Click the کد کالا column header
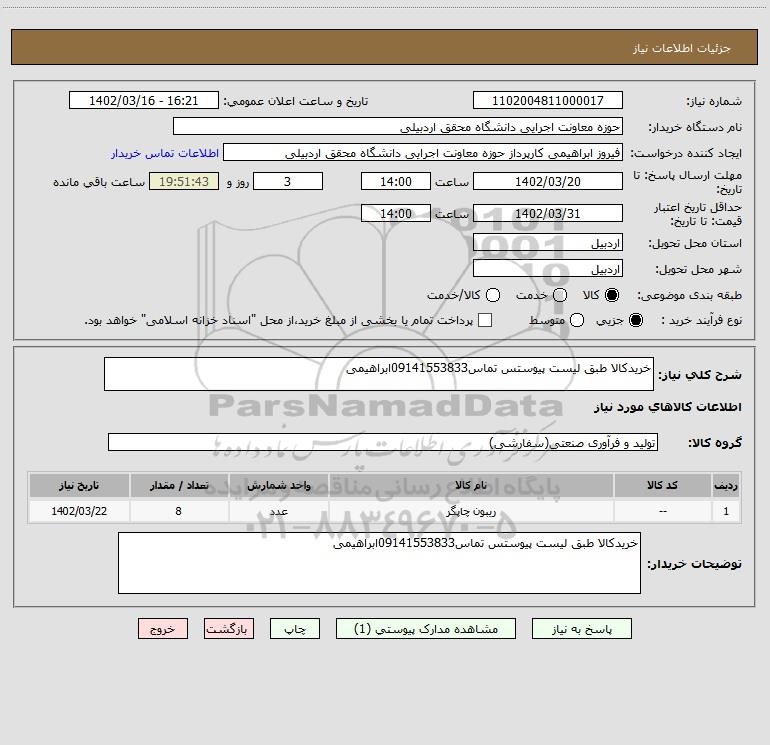The width and height of the screenshot is (770, 745). (x=662, y=485)
